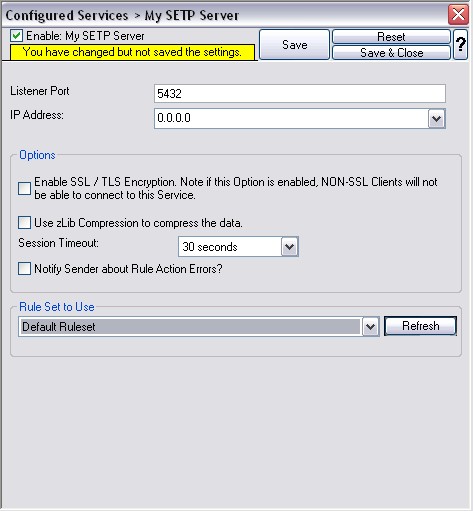This screenshot has width=473, height=511.
Task: Click the Save button
Action: tap(295, 44)
